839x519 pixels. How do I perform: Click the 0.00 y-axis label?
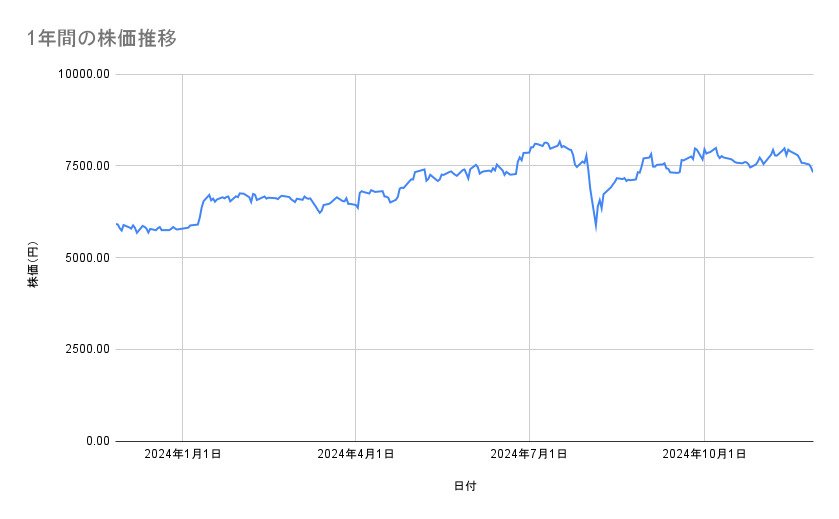click(96, 441)
